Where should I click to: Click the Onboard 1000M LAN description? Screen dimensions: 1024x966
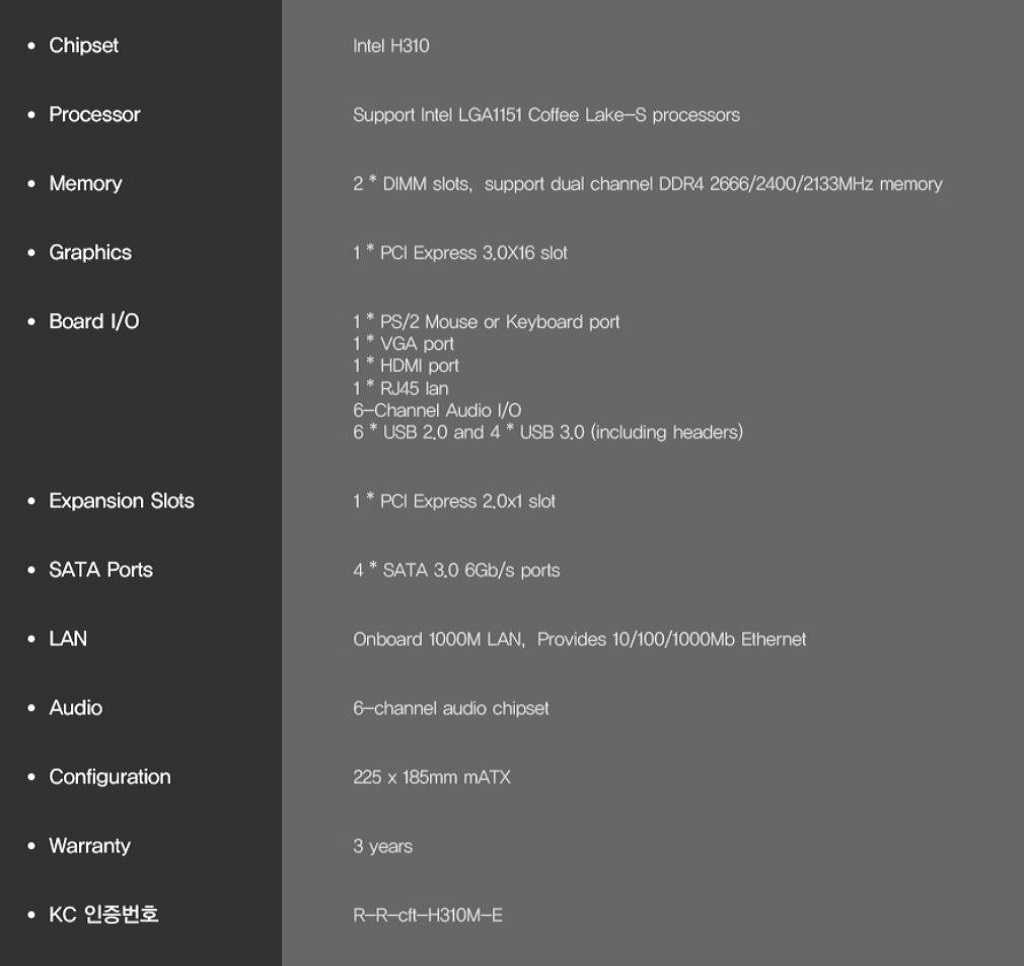click(579, 639)
